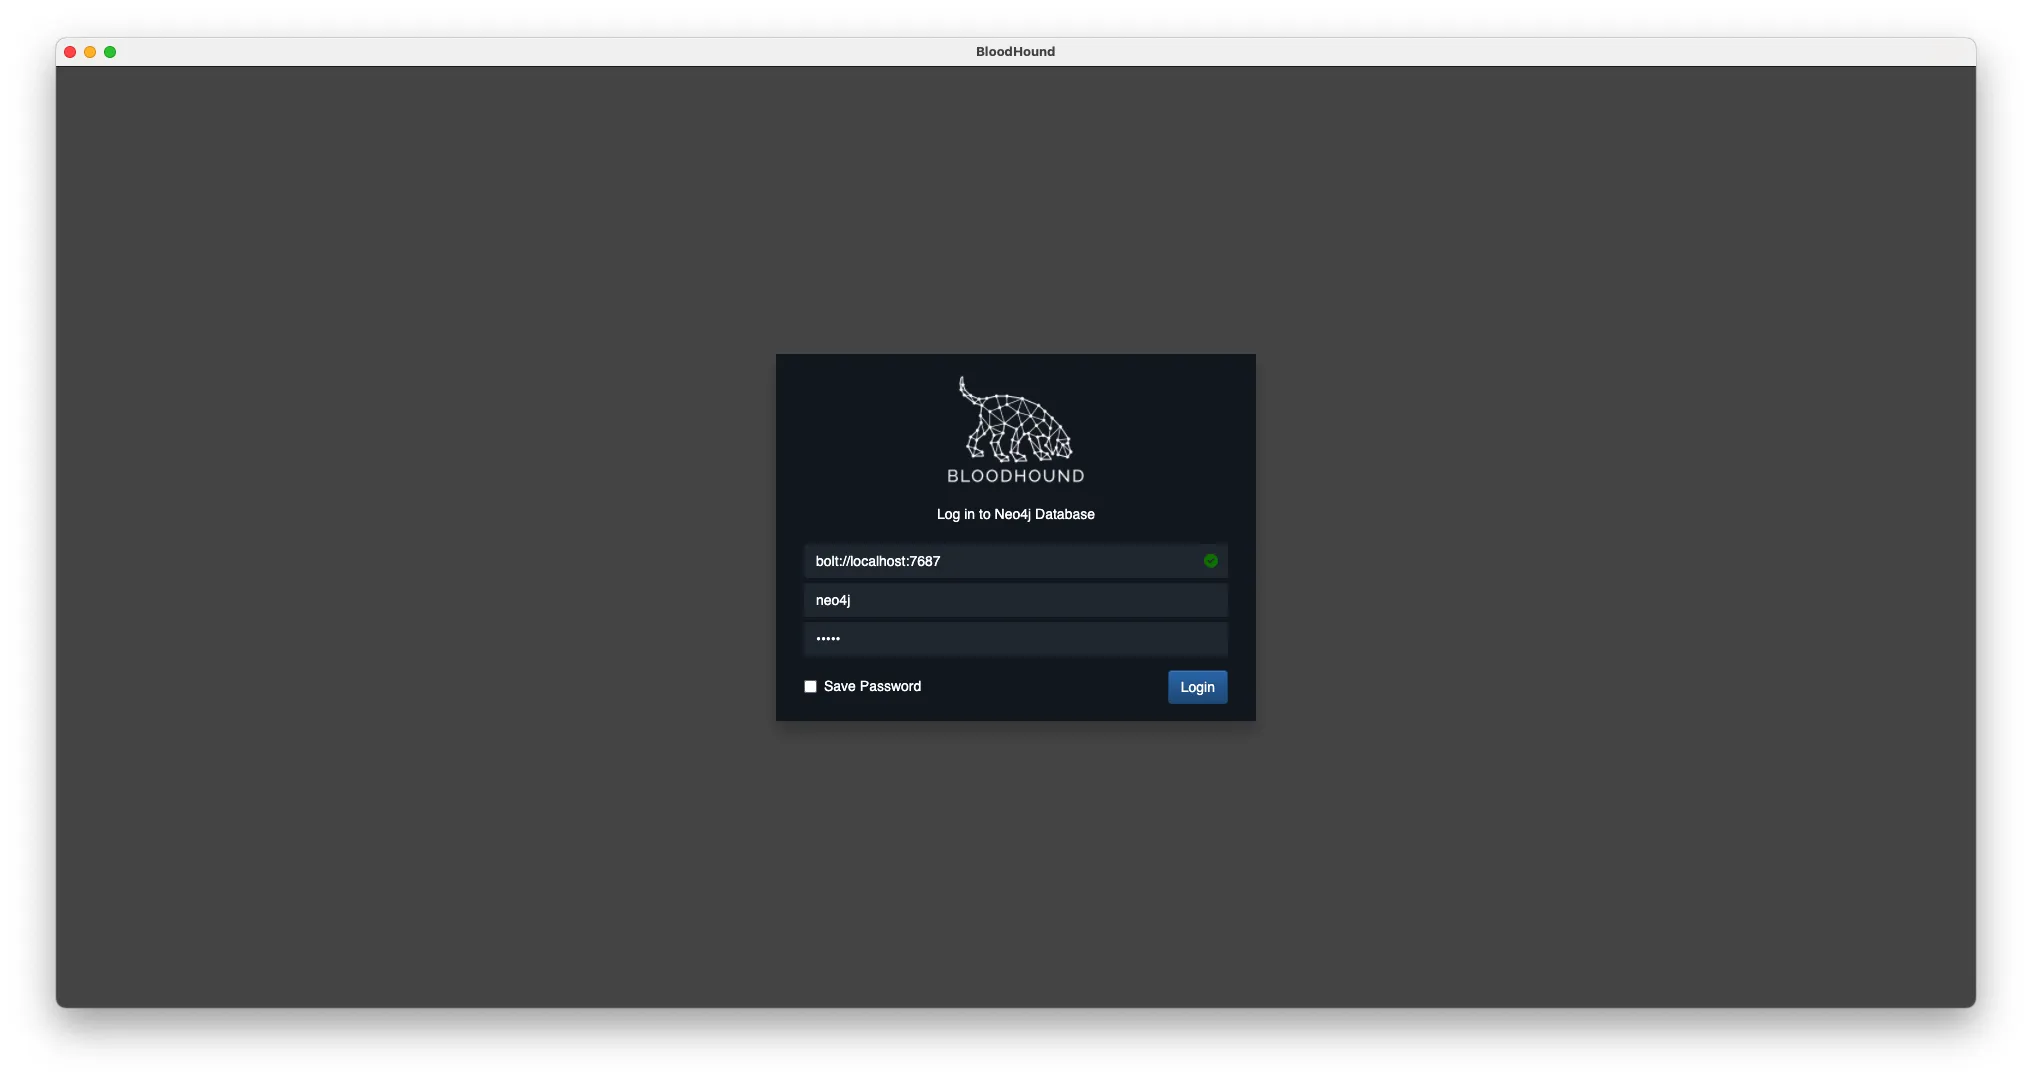Click the "Log in to Neo4j Database" heading

(1015, 514)
